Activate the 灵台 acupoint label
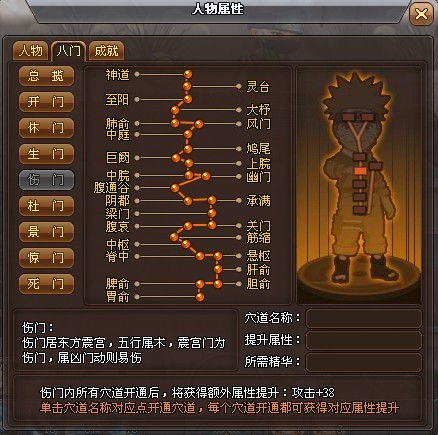Screen dimensions: 438x435 [x=258, y=87]
